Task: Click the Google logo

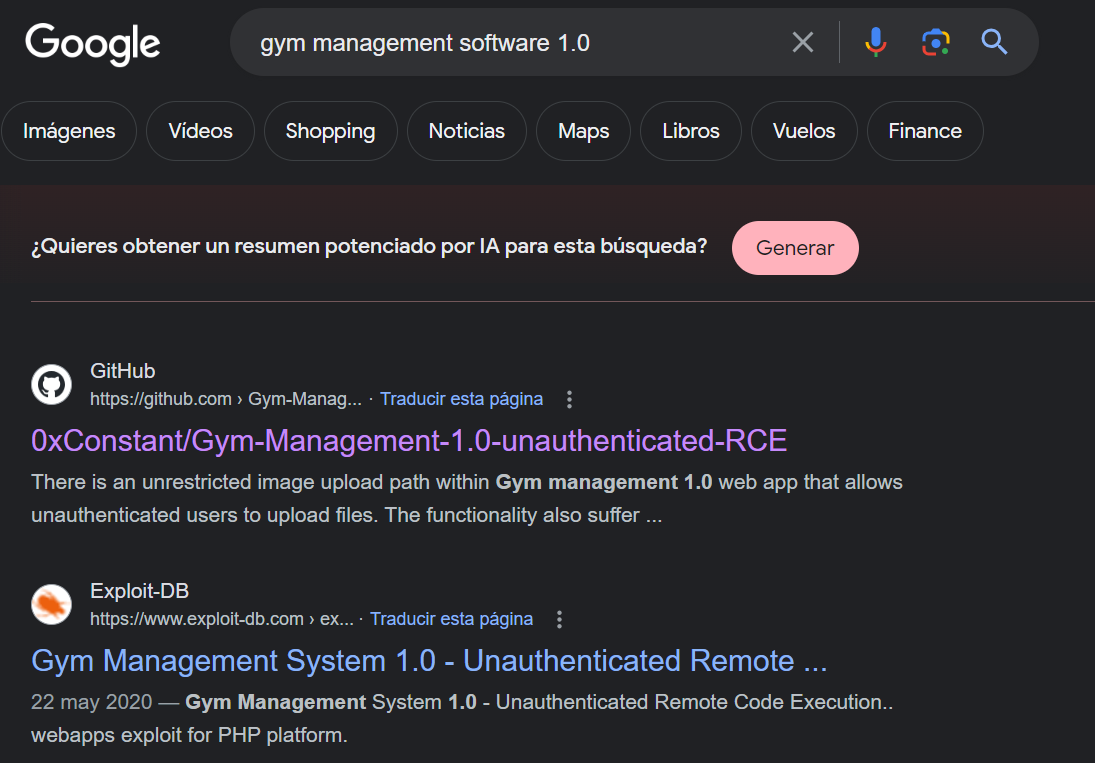Action: [92, 43]
